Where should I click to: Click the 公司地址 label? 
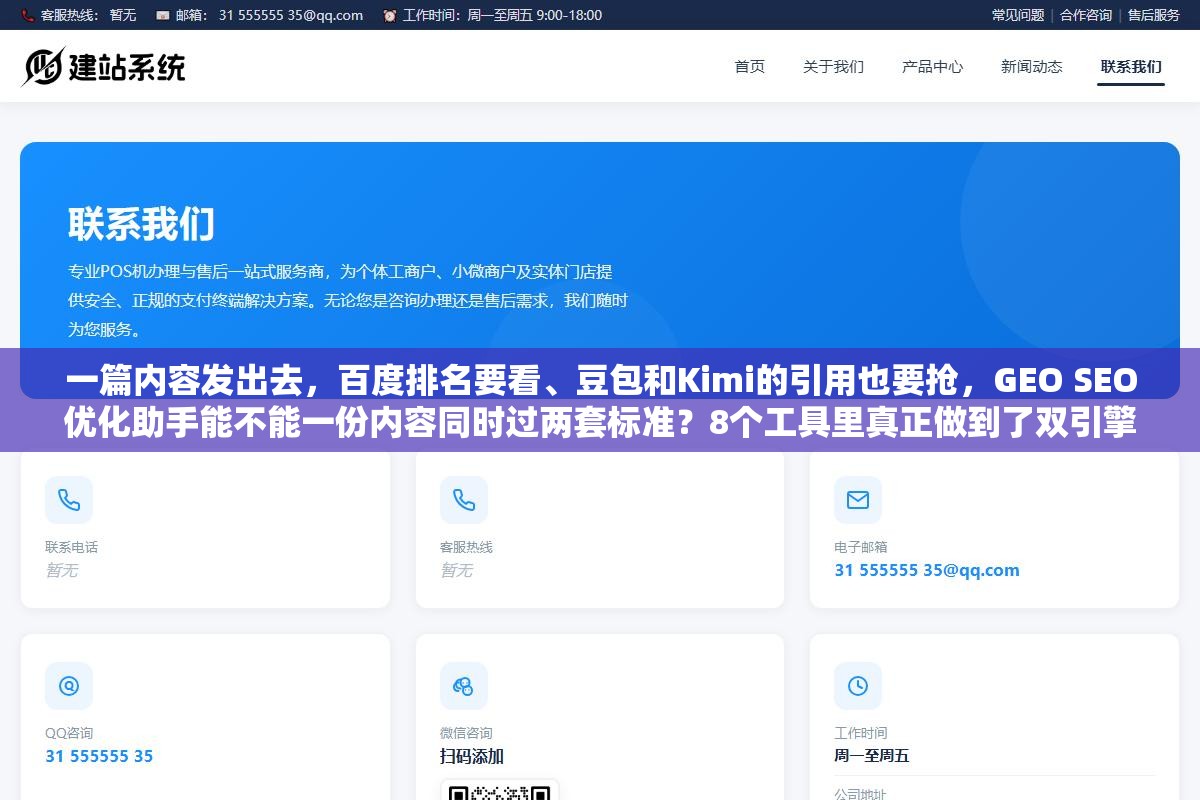[861, 795]
